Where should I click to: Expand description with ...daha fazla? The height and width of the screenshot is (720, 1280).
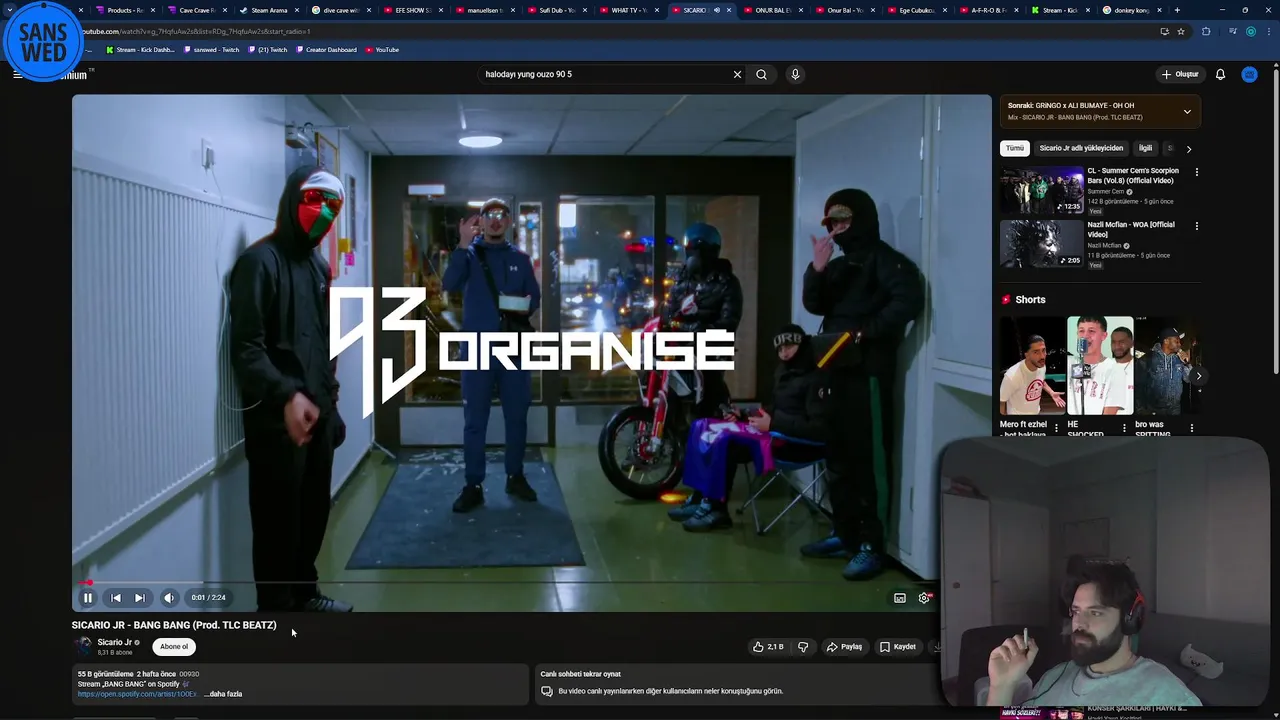(x=223, y=694)
